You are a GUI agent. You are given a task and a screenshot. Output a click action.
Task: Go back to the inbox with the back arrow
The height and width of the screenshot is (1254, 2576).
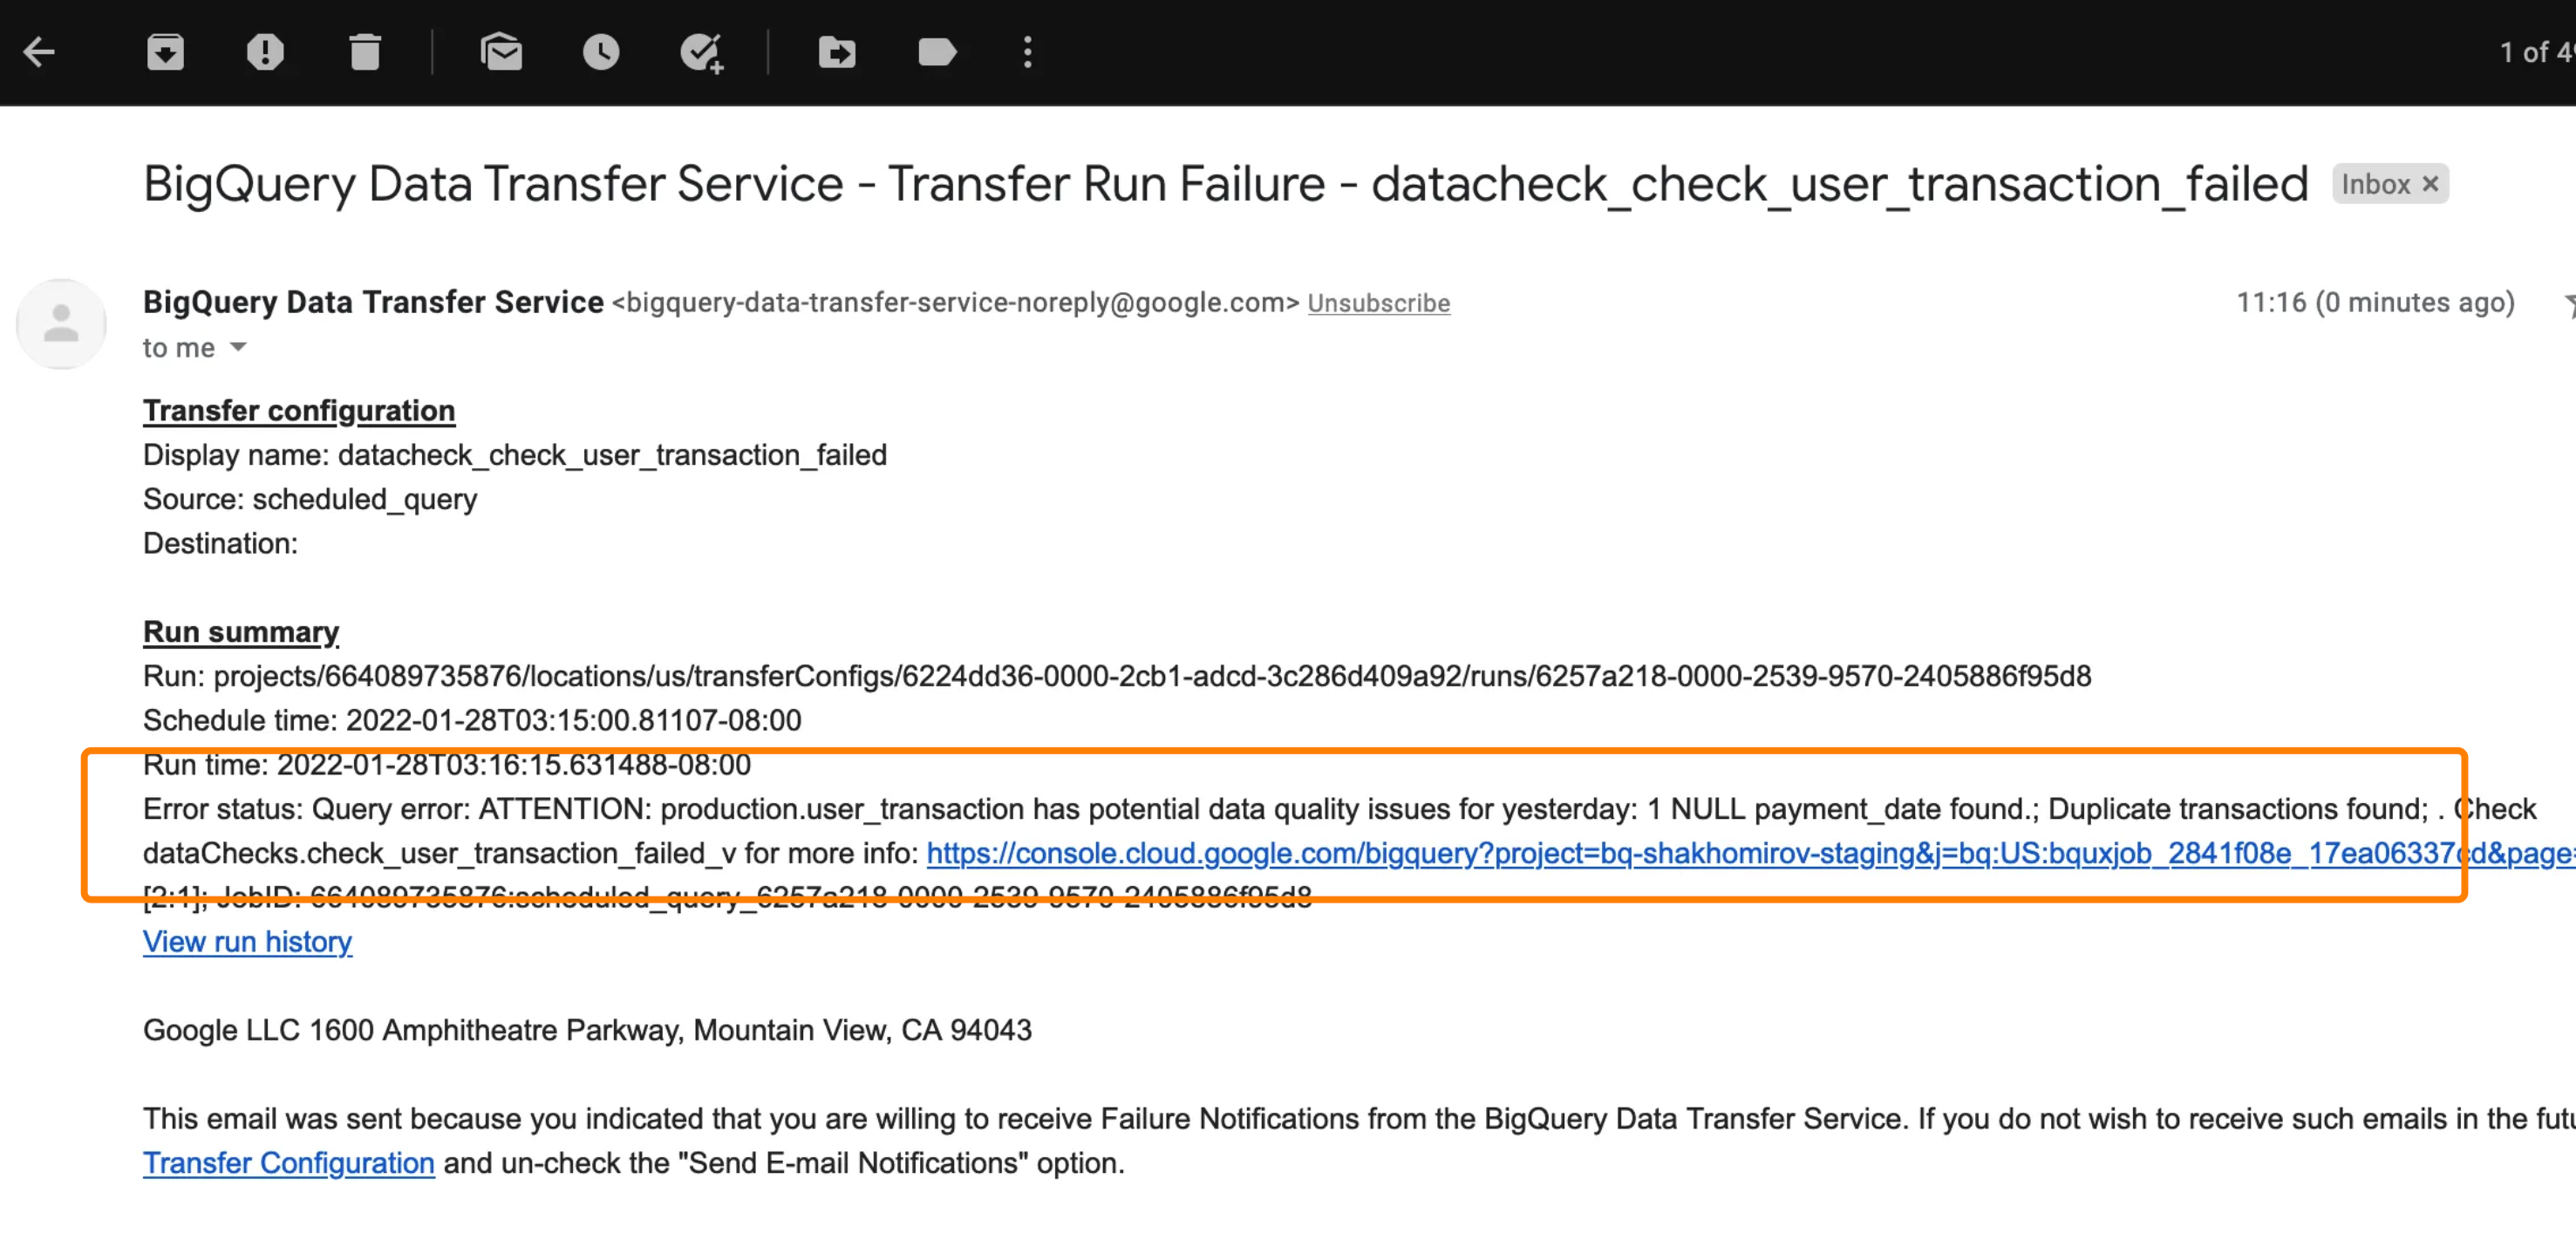coord(39,52)
